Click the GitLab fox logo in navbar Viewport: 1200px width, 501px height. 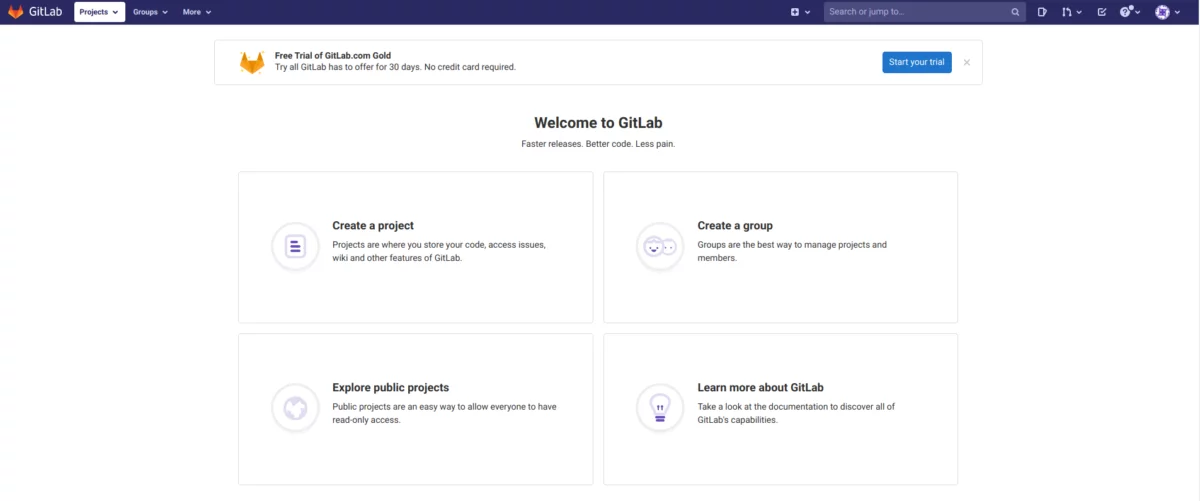16,12
